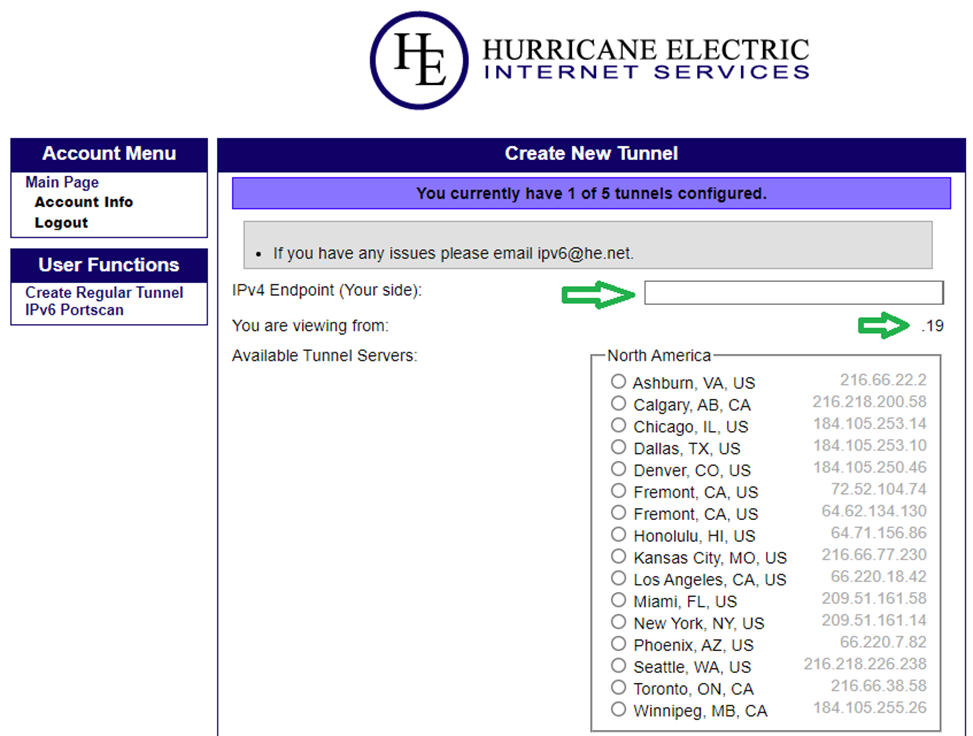
Task: Click the ipv6@he.net email notice text
Action: tap(453, 253)
